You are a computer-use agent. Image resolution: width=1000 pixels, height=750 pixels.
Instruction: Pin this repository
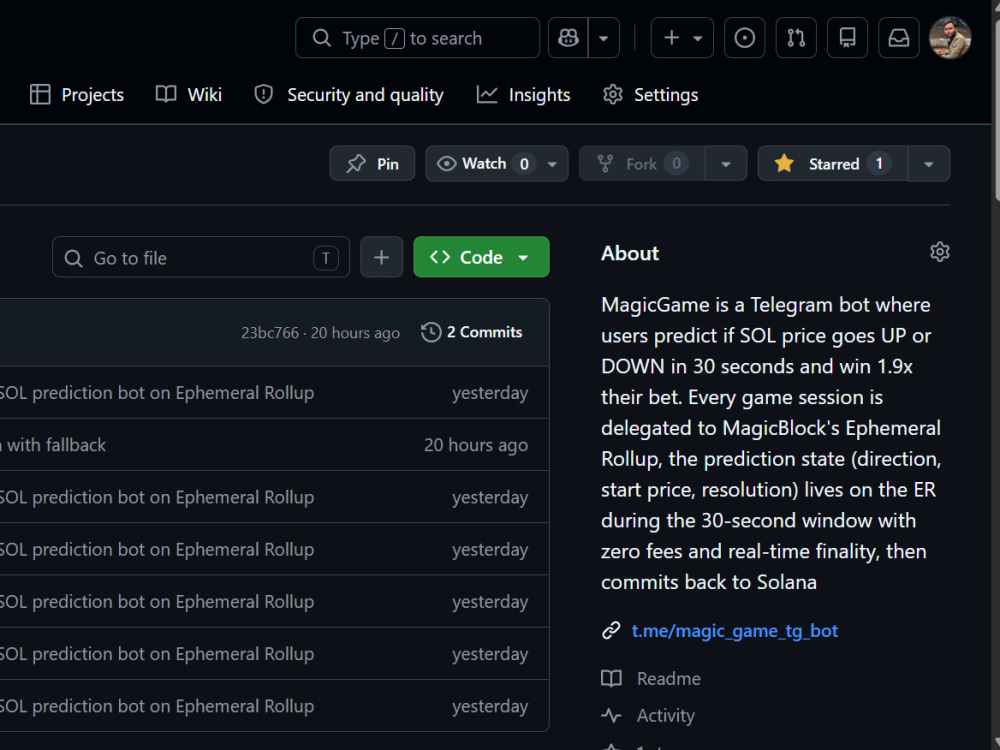pos(372,164)
